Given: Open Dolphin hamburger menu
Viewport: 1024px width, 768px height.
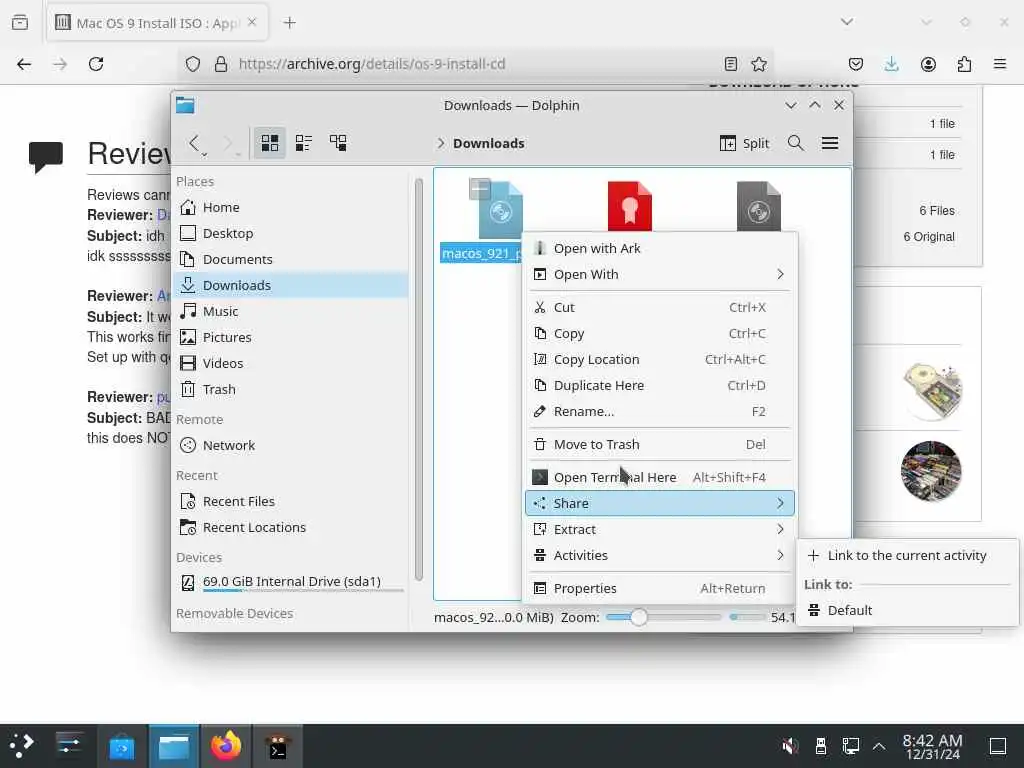Looking at the screenshot, I should pos(830,143).
